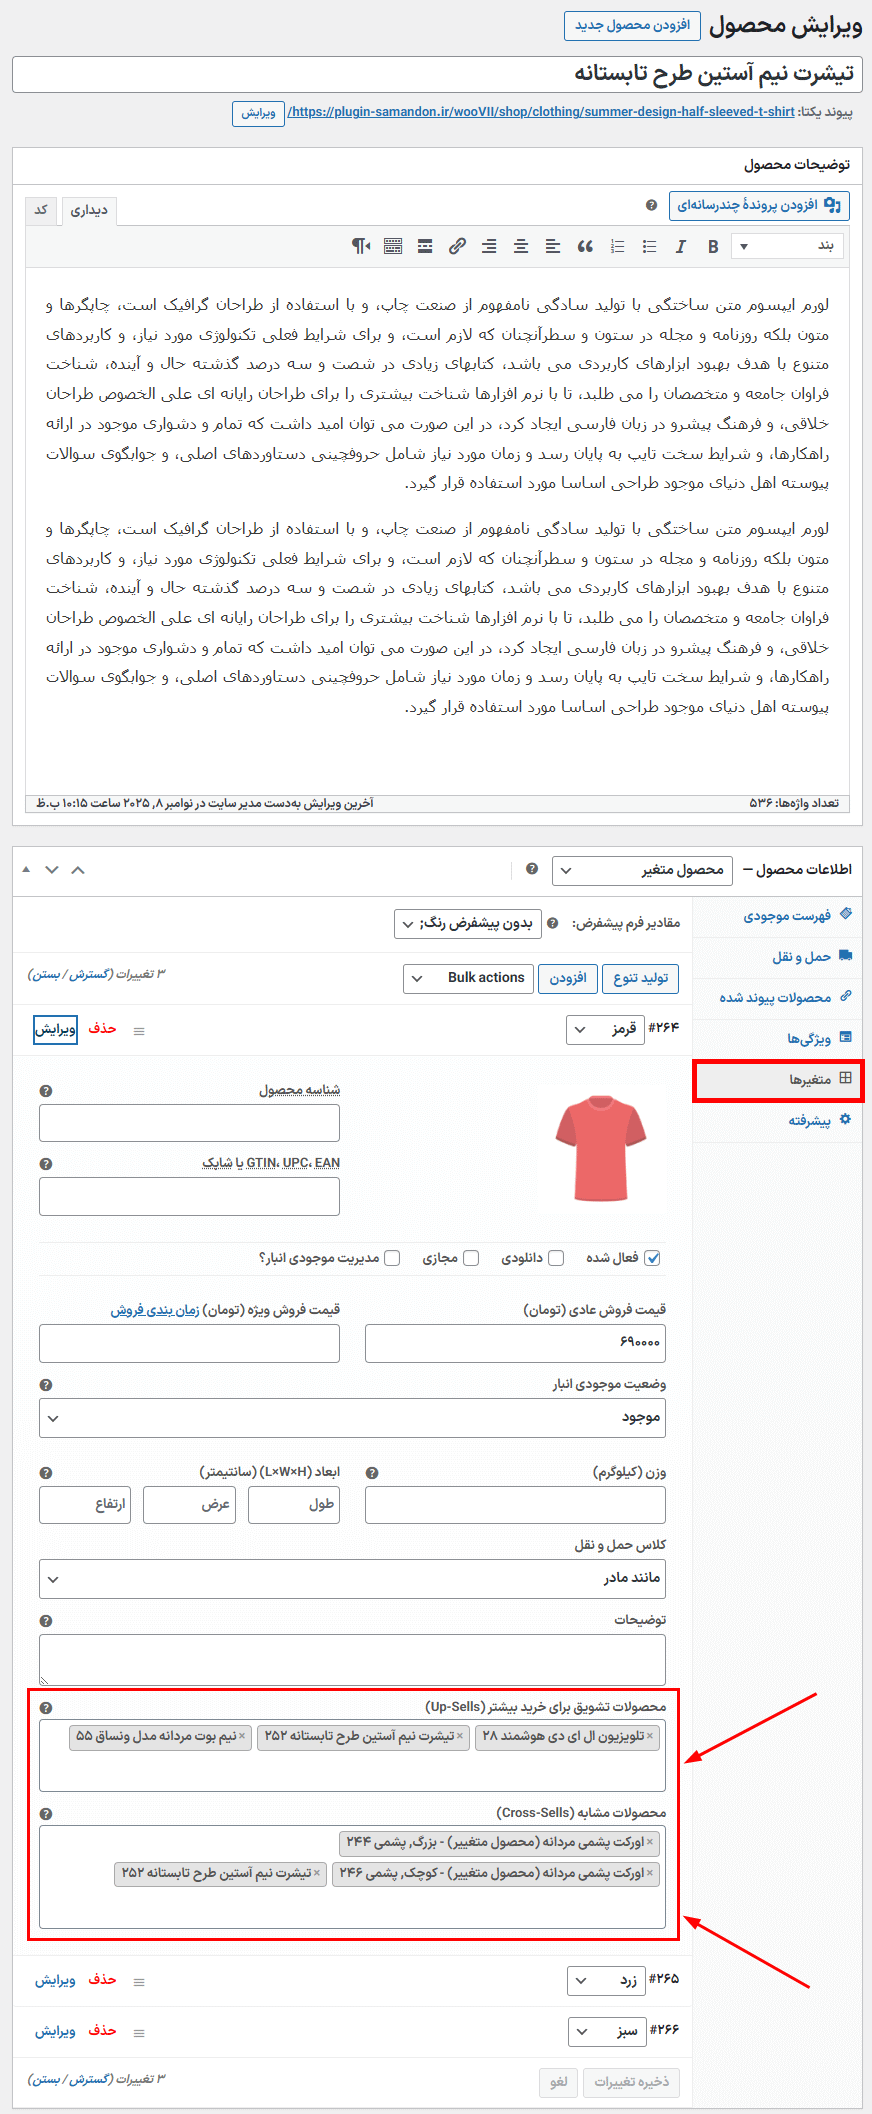Create a numbered list
The image size is (872, 2114).
click(616, 246)
